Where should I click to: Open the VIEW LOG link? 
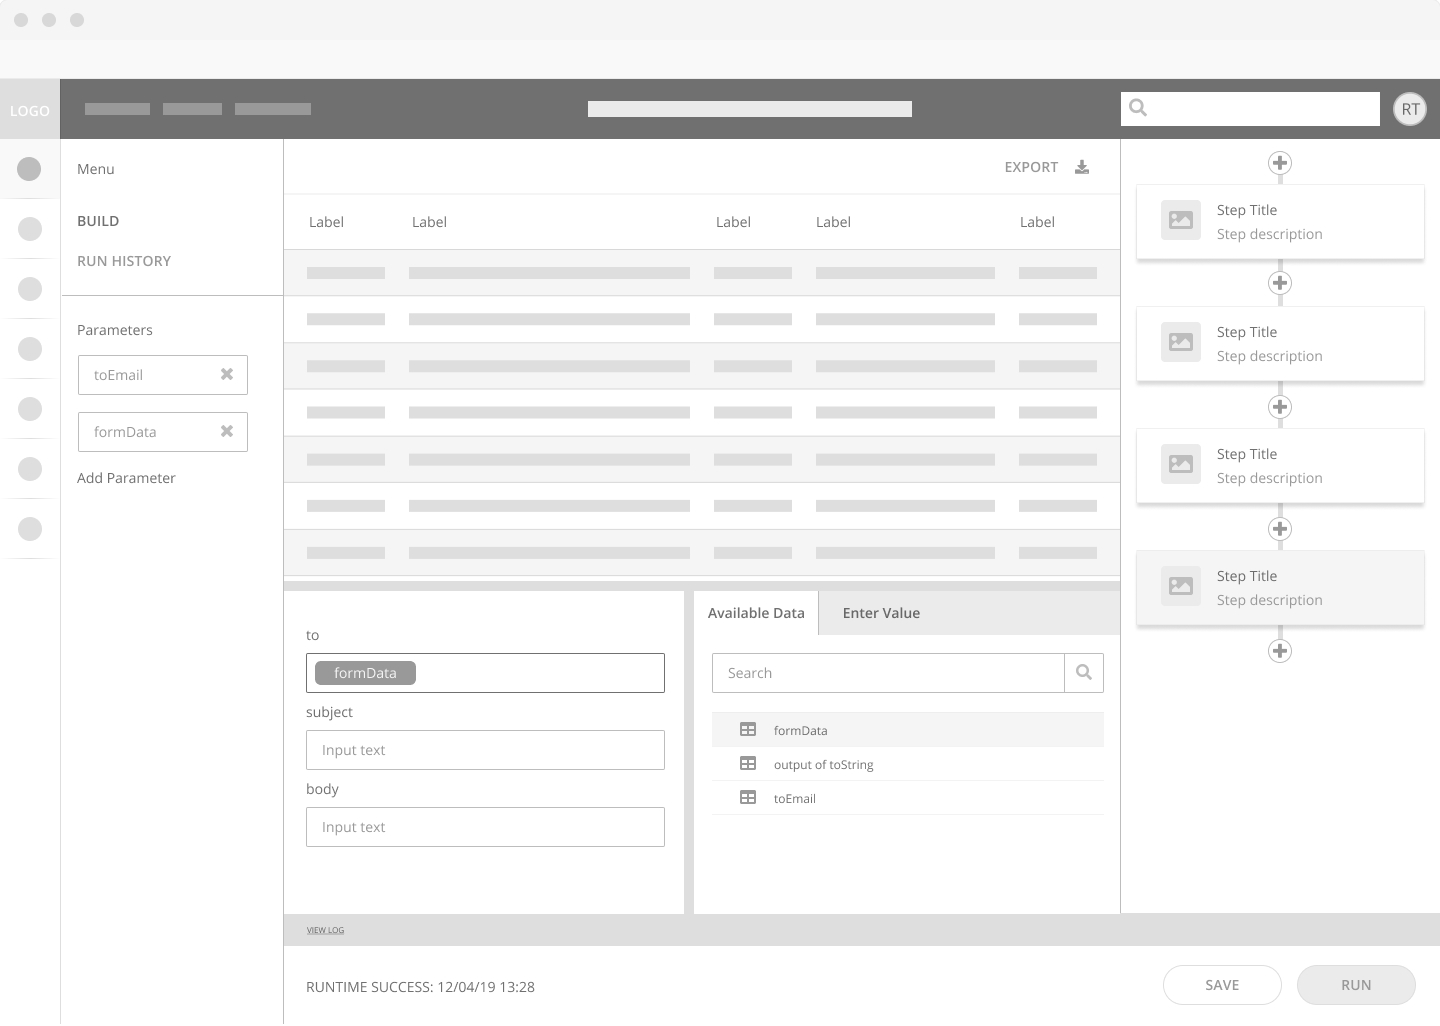point(325,930)
